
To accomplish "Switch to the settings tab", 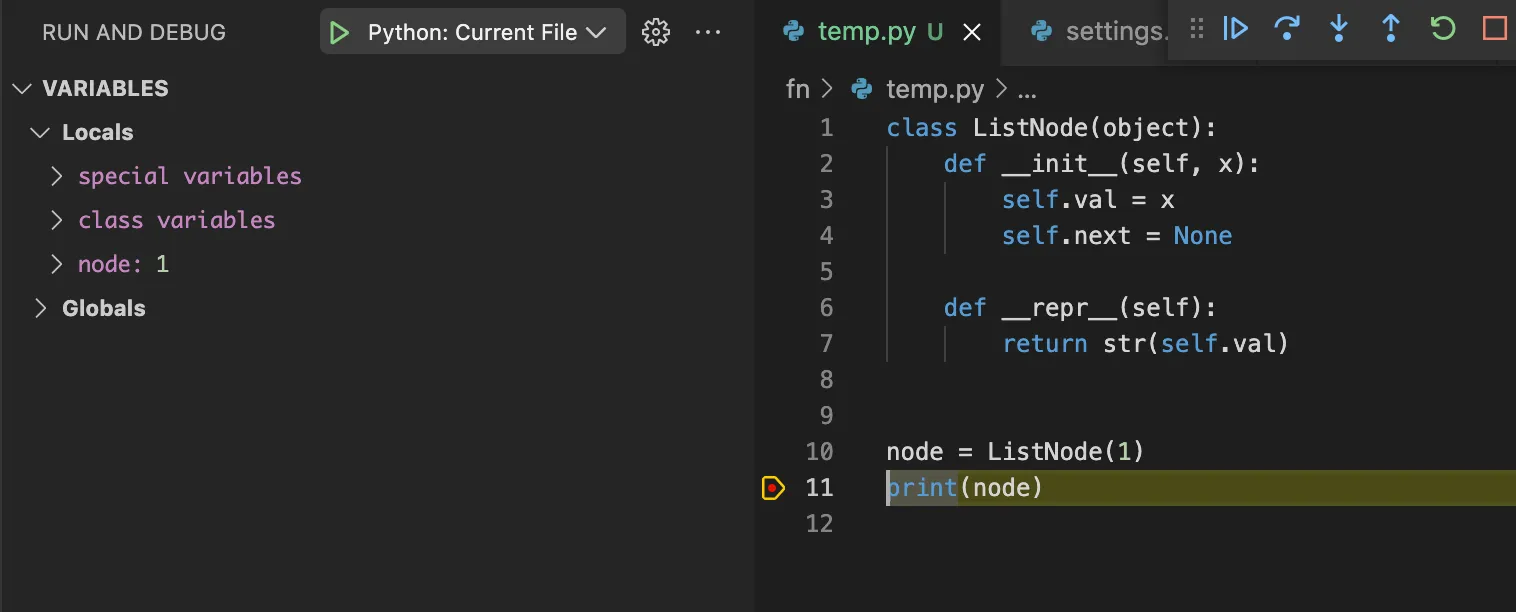I will click(1100, 32).
